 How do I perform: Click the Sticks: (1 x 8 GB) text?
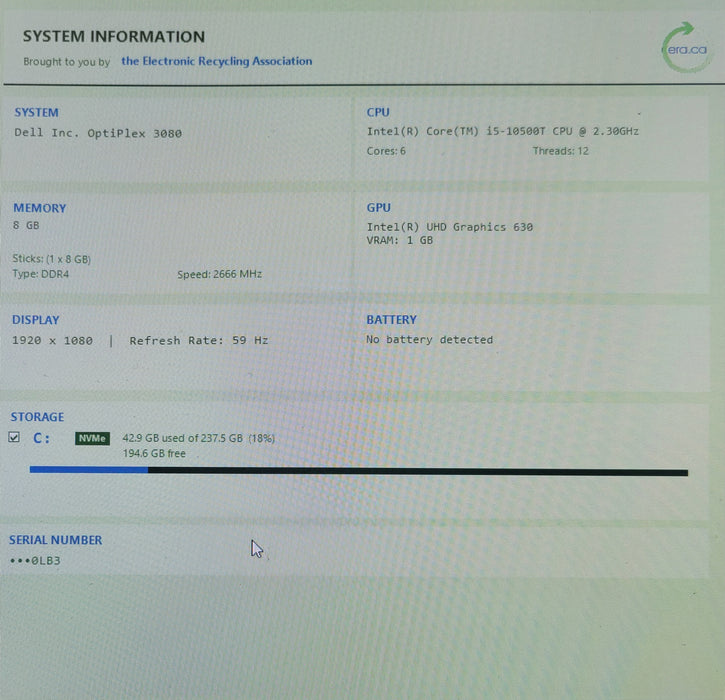(51, 259)
